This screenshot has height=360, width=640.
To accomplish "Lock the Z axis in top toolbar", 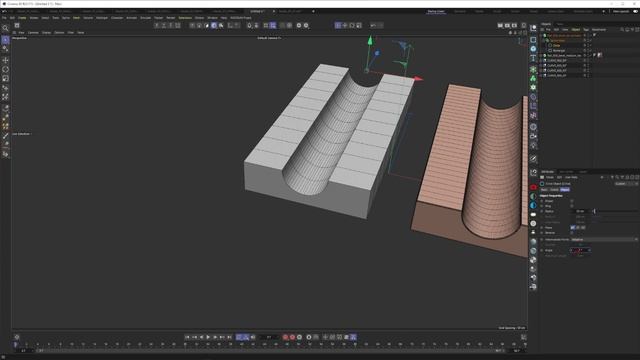I will pyautogui.click(x=171, y=25).
